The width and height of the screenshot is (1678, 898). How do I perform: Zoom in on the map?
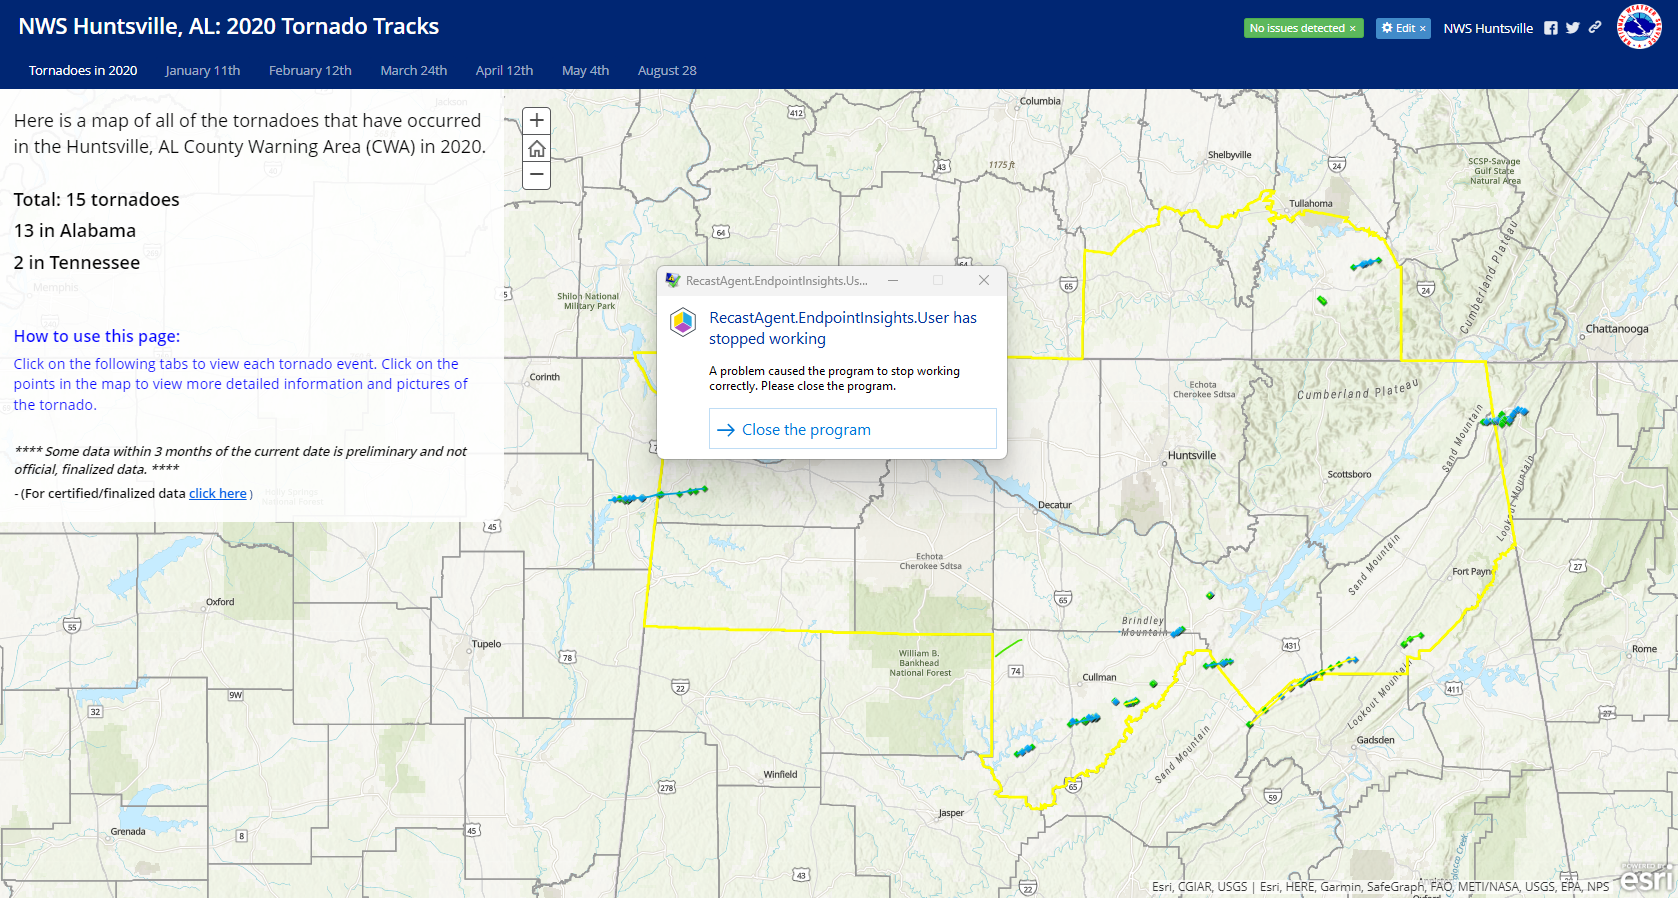click(x=537, y=121)
